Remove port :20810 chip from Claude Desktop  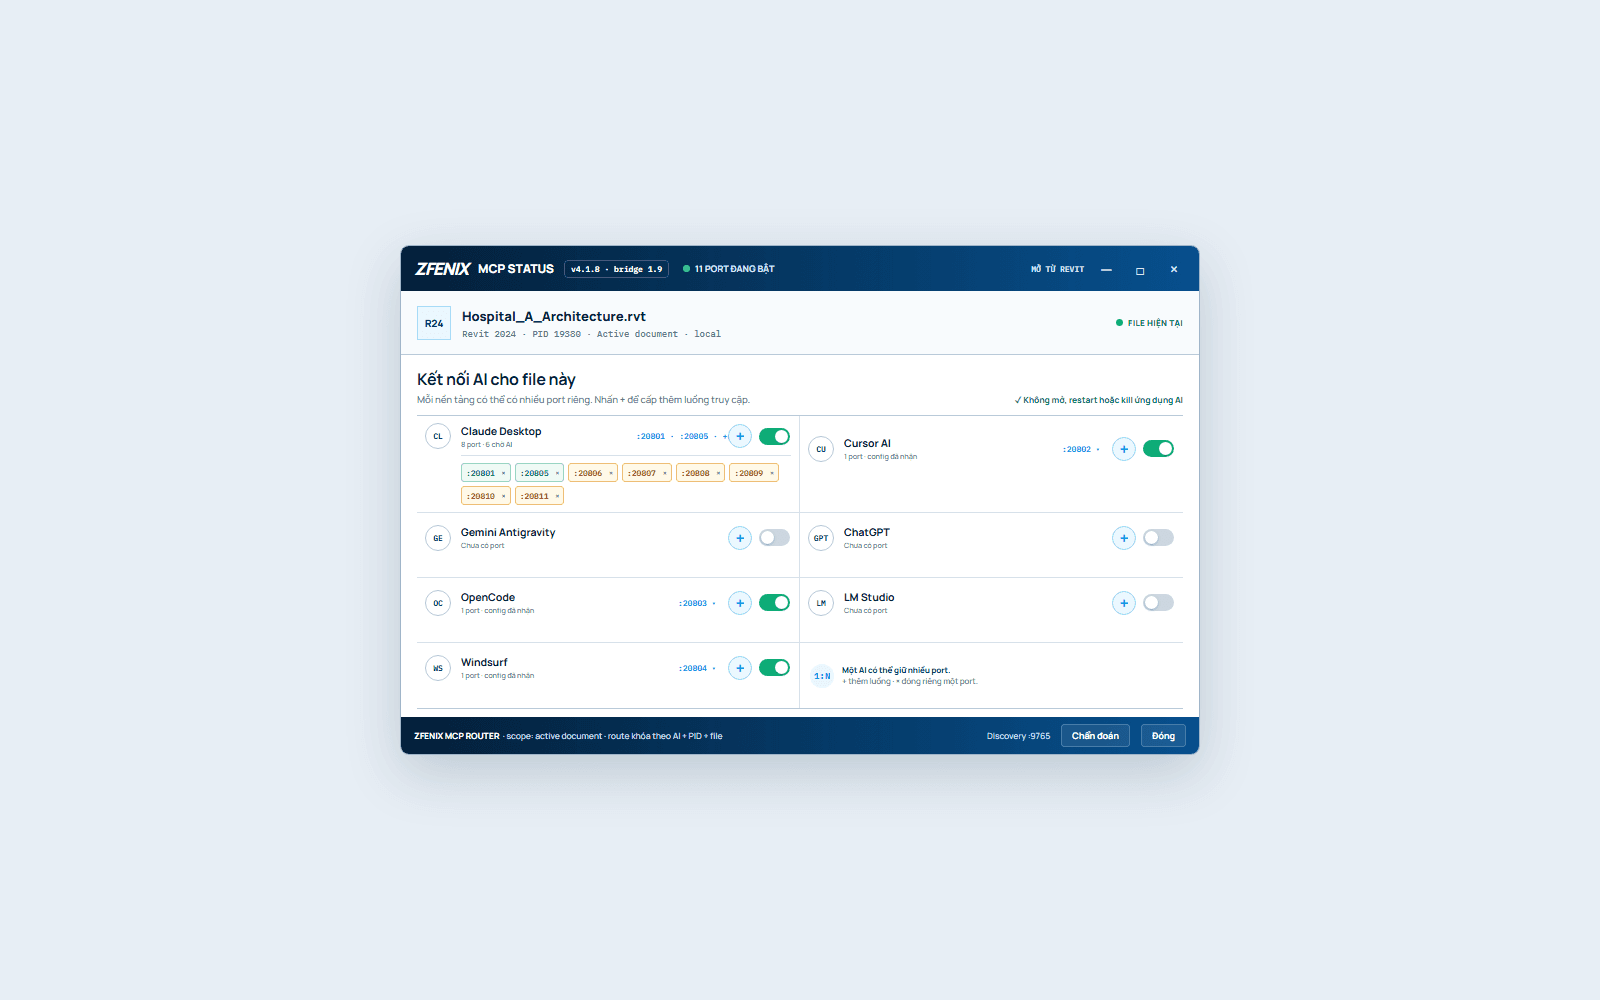tap(504, 496)
